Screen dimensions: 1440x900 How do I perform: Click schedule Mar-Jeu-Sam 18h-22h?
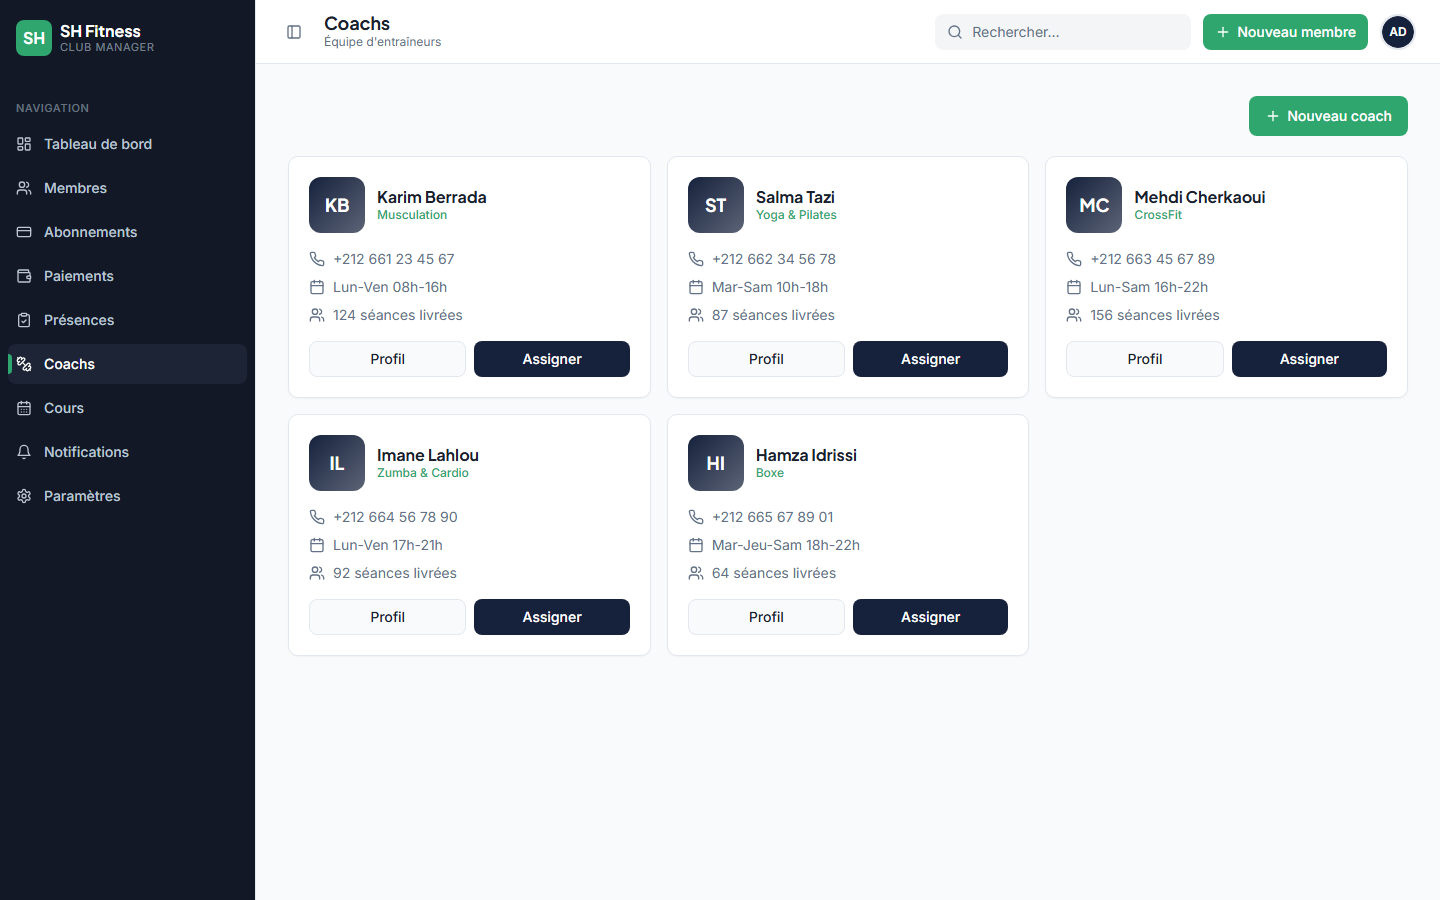(x=786, y=545)
